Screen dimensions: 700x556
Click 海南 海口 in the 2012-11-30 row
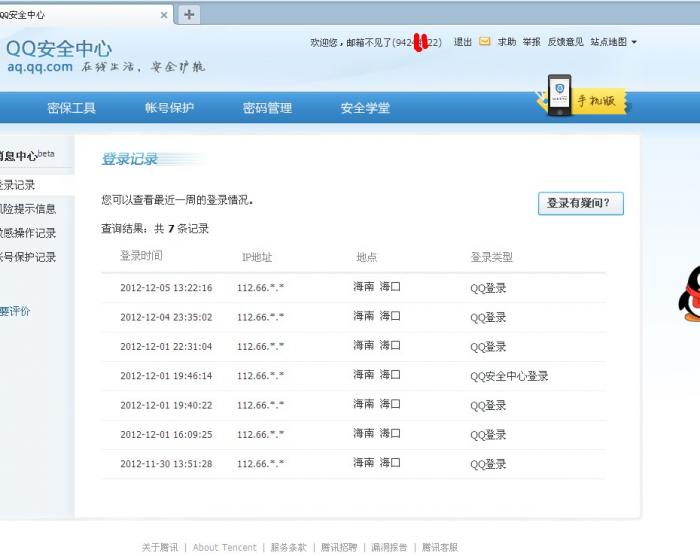point(377,463)
